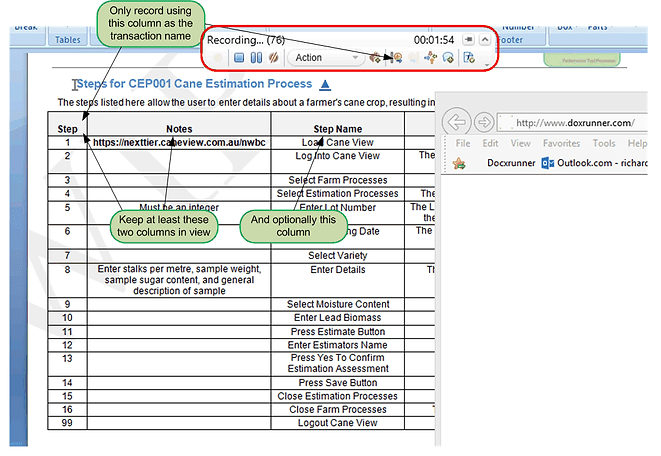661x456 pixels.
Task: Create a new action icon beside Action dropdown
Action: 374,58
